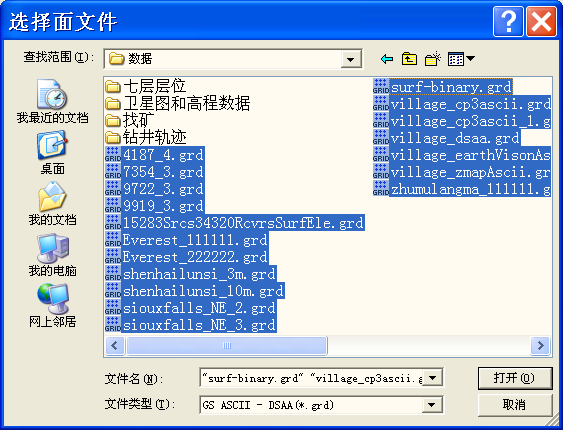Image resolution: width=563 pixels, height=430 pixels.
Task: Expand the 文件名 filename dropdown arrow
Action: 432,378
